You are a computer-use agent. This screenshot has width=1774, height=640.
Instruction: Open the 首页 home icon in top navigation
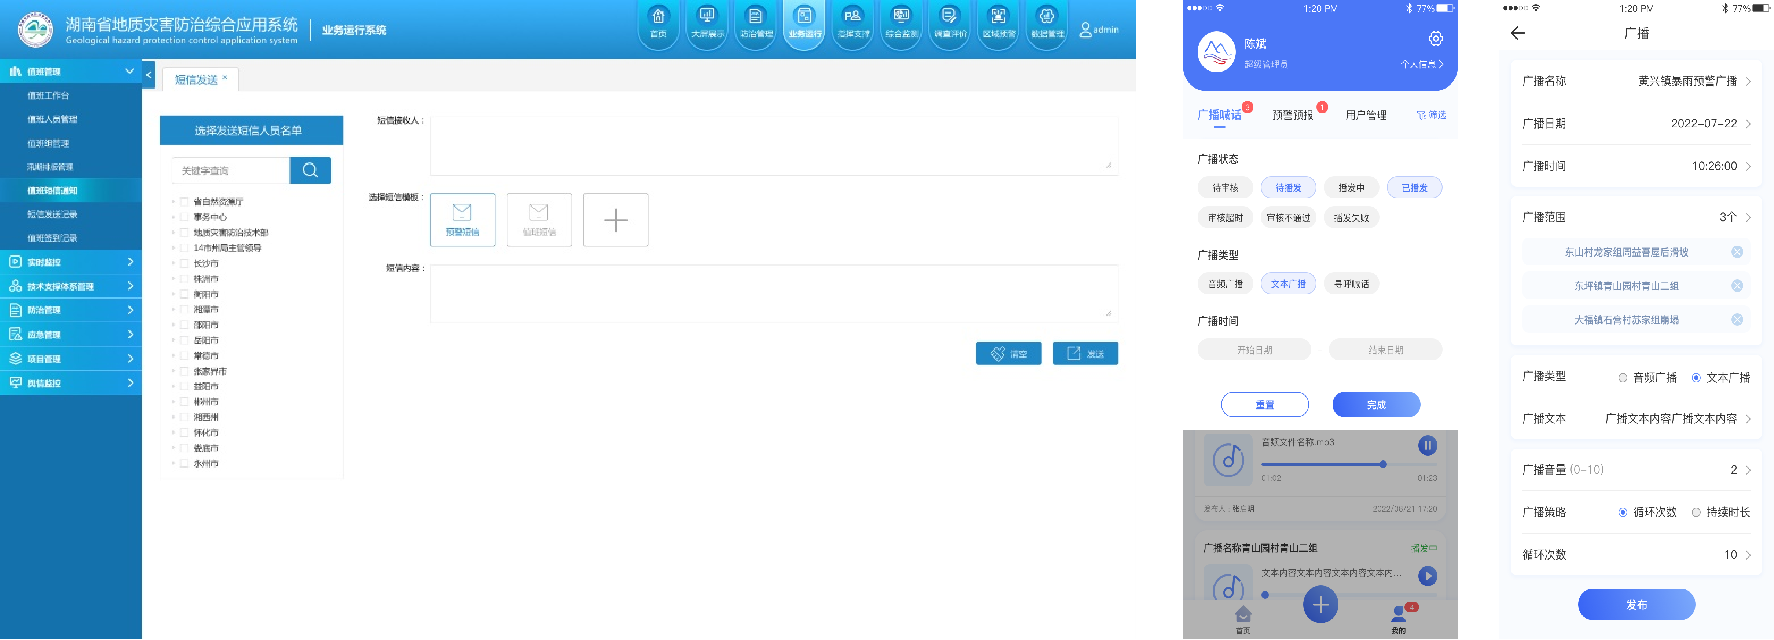[x=658, y=22]
